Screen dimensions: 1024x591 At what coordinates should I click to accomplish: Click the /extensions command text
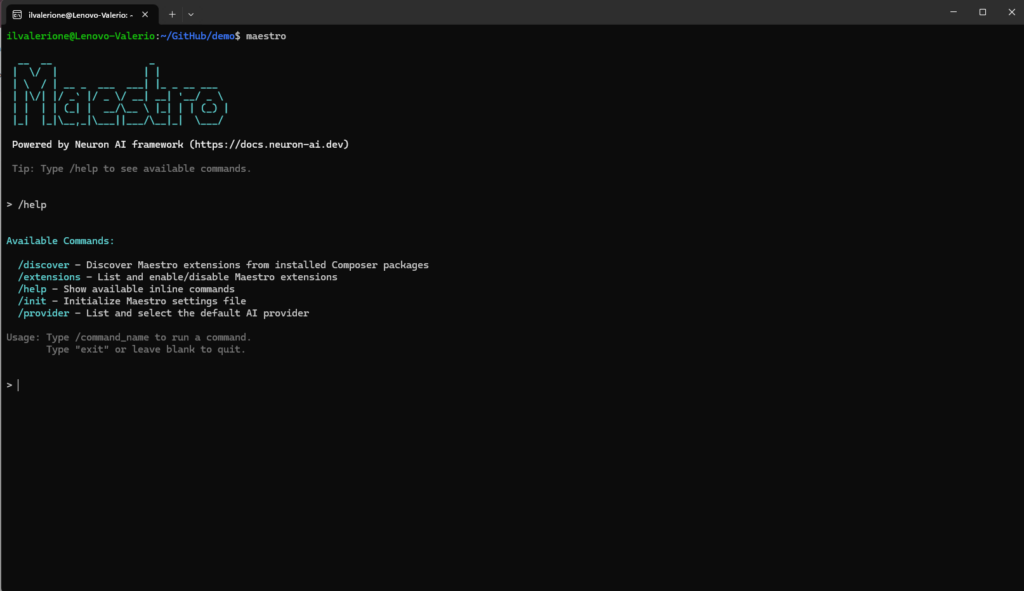click(x=49, y=277)
